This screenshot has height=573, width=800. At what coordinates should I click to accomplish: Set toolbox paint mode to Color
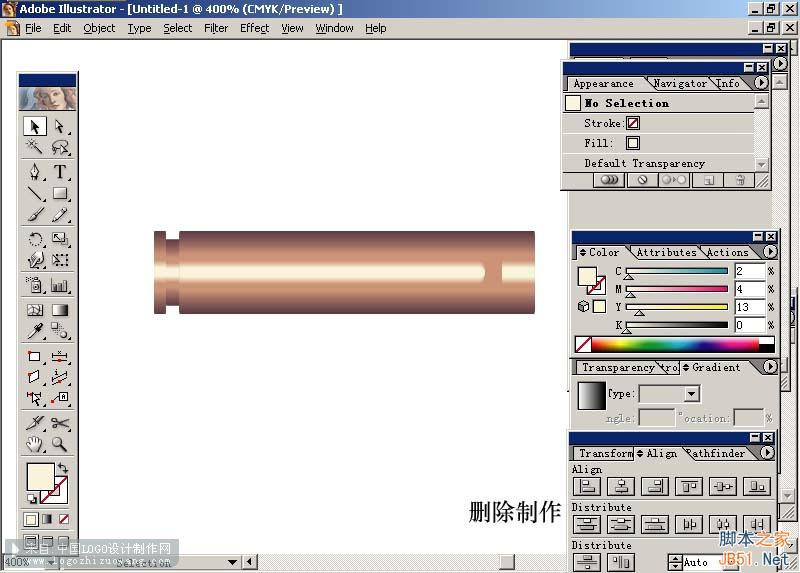(31, 519)
